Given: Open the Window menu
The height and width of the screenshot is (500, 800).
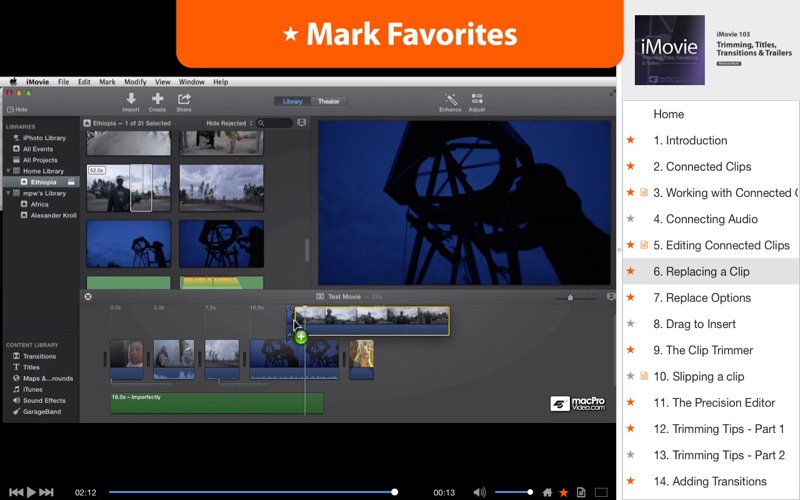Looking at the screenshot, I should pos(191,82).
